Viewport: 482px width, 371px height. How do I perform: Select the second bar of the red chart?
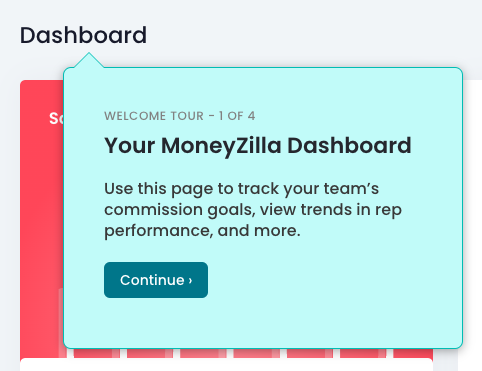tap(97, 353)
